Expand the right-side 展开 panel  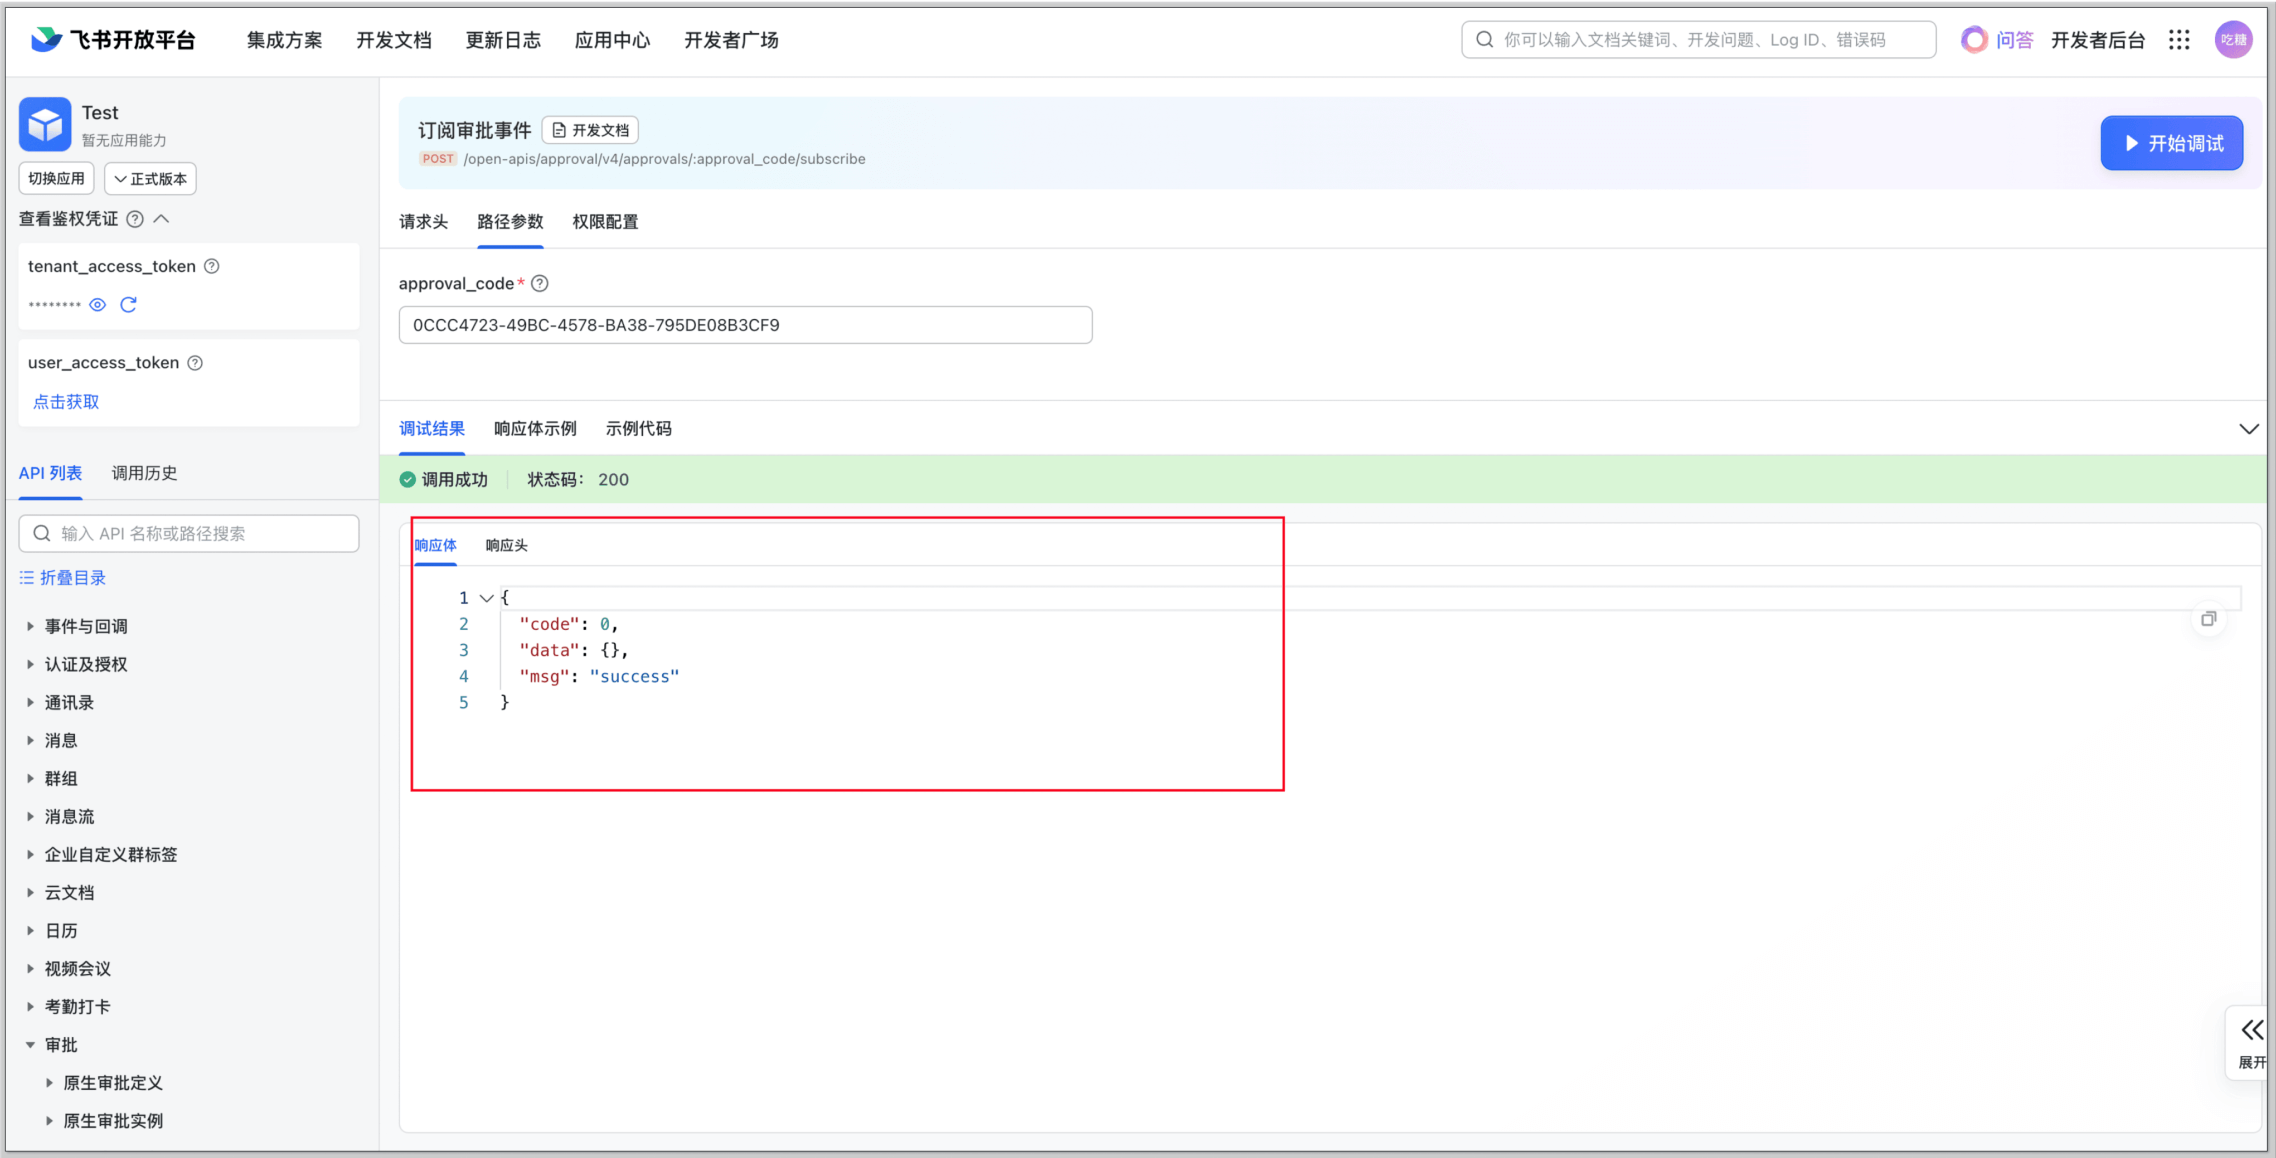coord(2251,1041)
